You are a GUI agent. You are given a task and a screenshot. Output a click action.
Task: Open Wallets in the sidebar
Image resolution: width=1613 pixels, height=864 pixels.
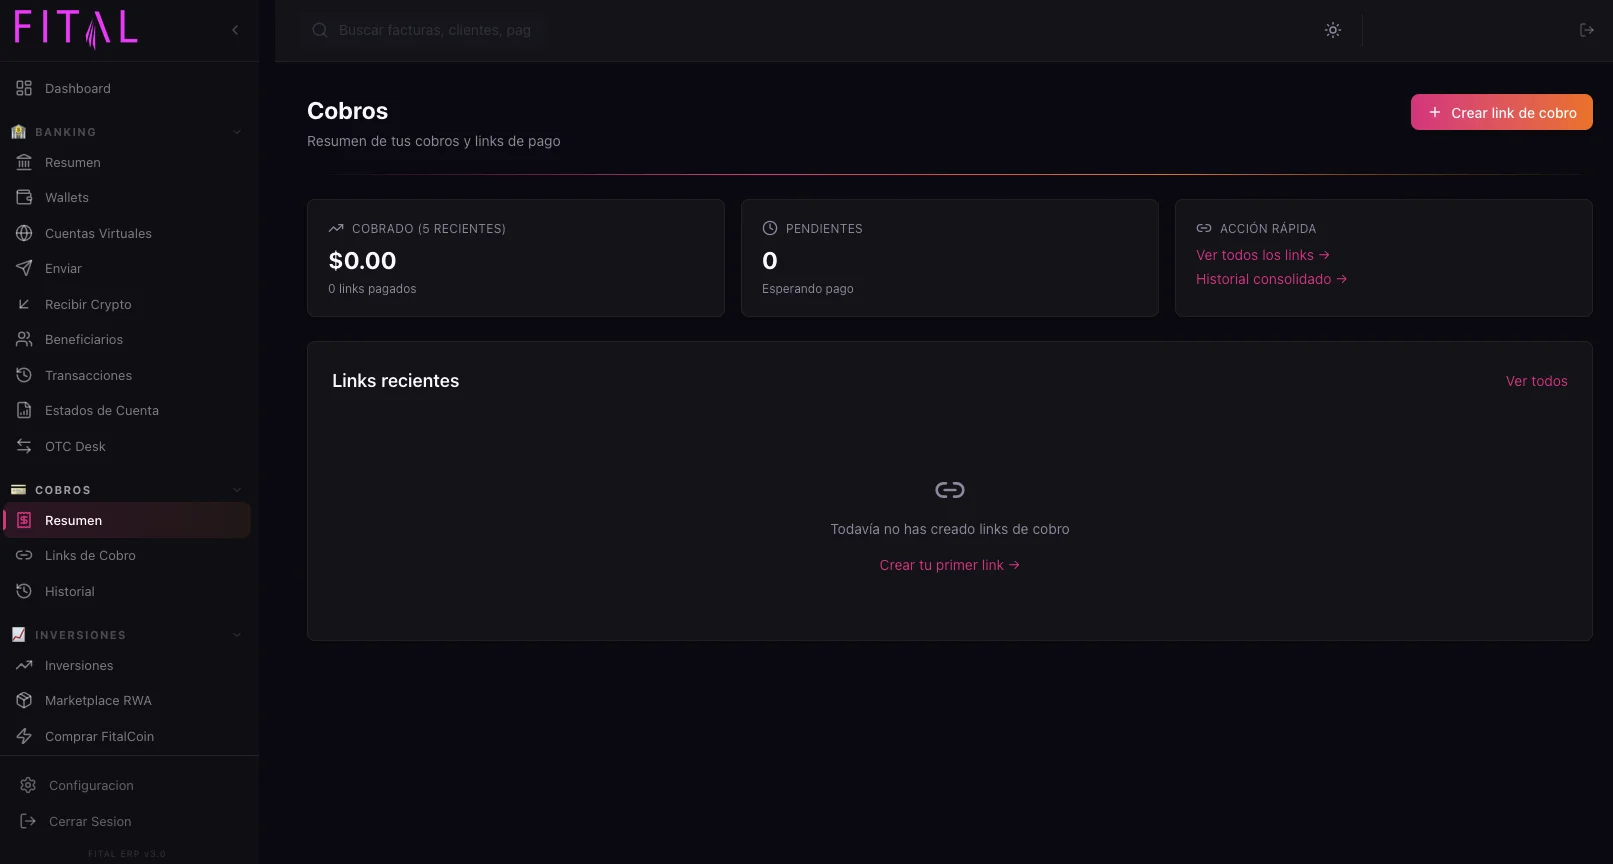129,197
